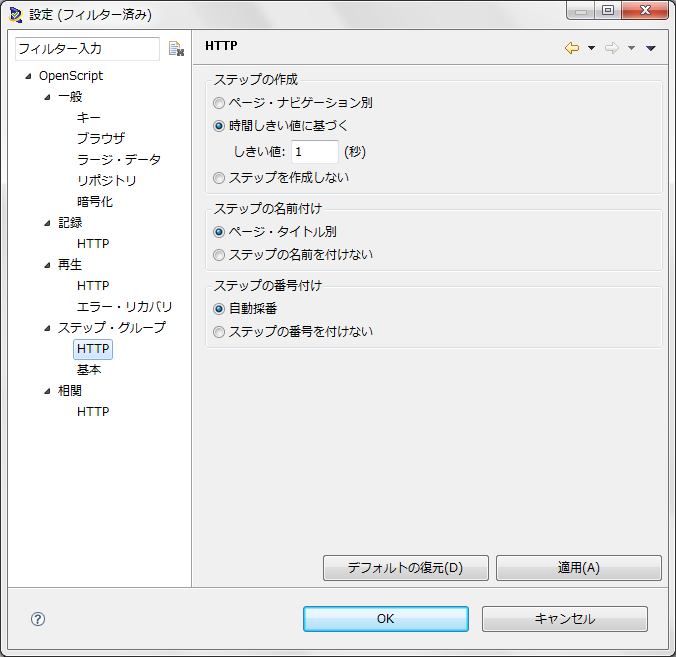Image resolution: width=676 pixels, height=657 pixels.
Task: Open the ラージ・データ preferences page
Action: [119, 160]
